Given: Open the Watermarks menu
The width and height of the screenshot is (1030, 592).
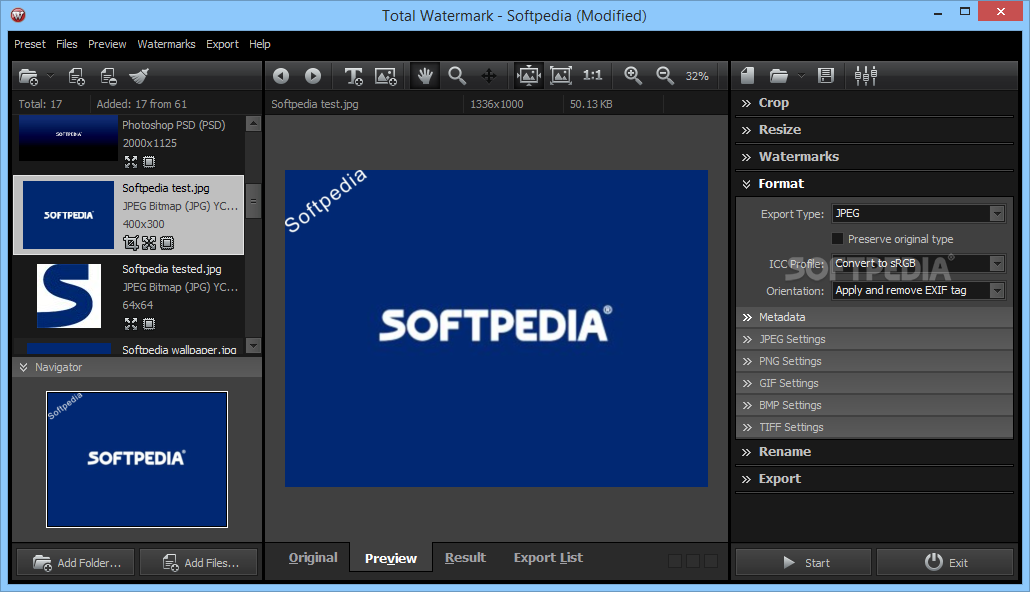Looking at the screenshot, I should click(x=166, y=44).
